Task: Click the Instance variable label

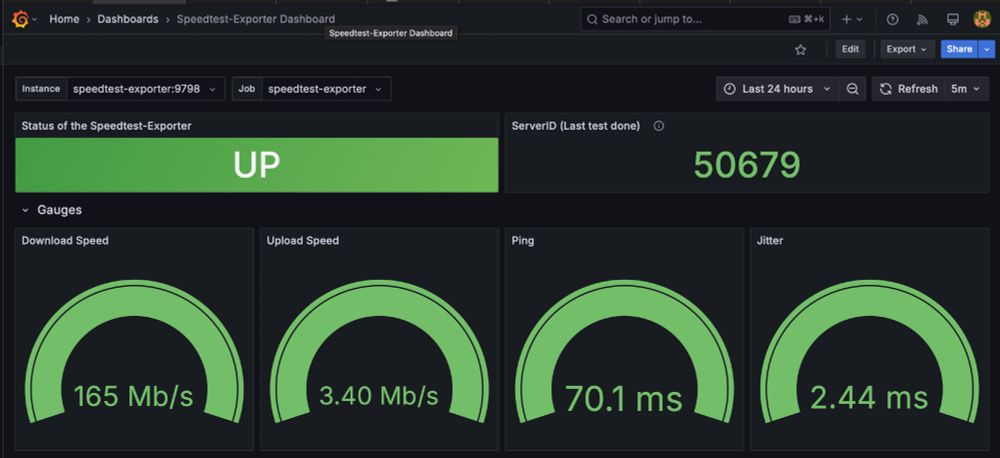Action: click(41, 89)
